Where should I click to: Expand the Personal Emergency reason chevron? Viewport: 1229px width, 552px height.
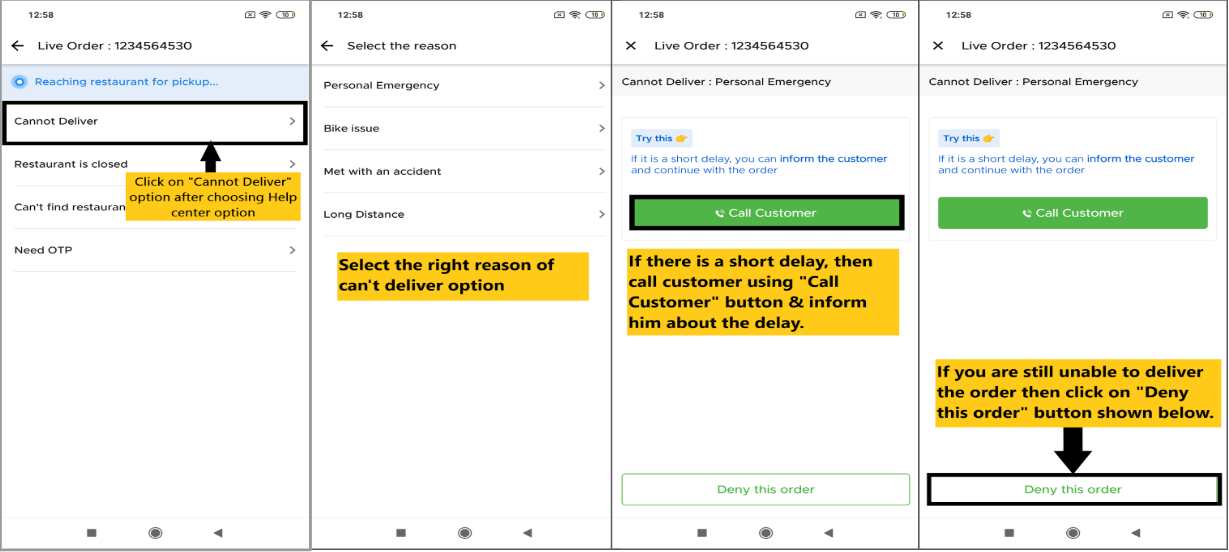click(601, 86)
